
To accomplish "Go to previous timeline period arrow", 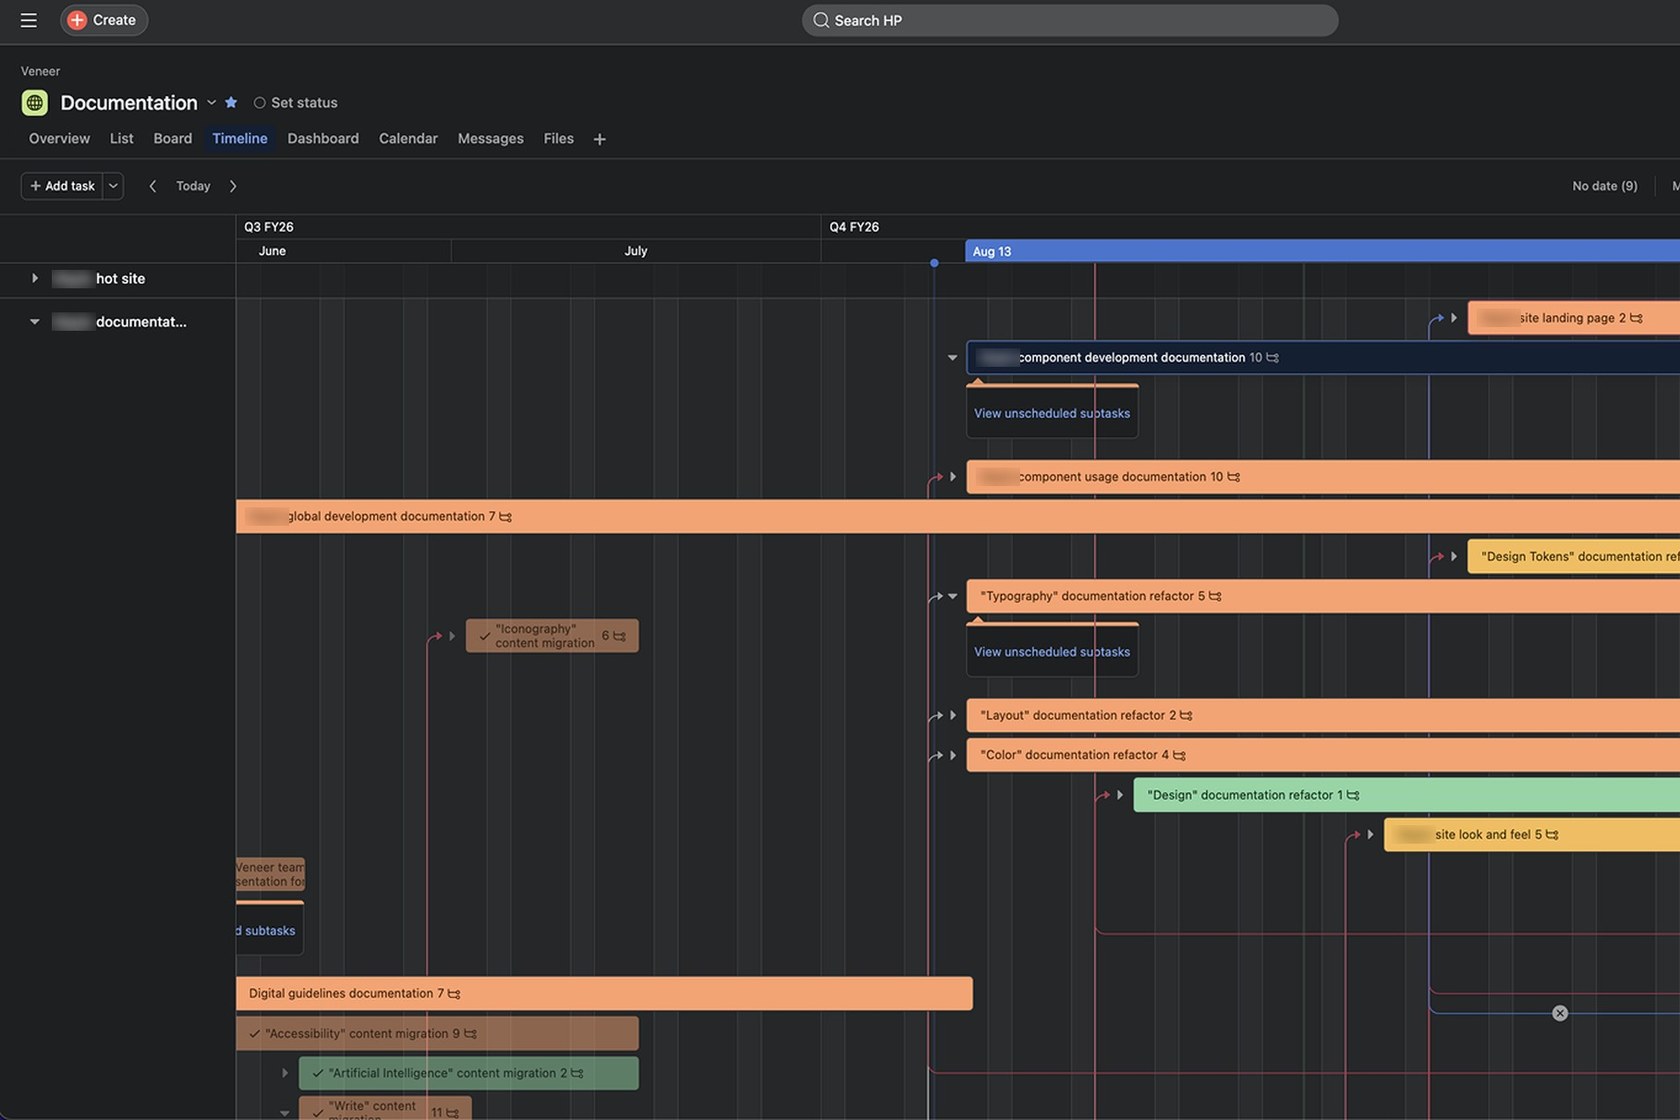I will click(x=152, y=186).
